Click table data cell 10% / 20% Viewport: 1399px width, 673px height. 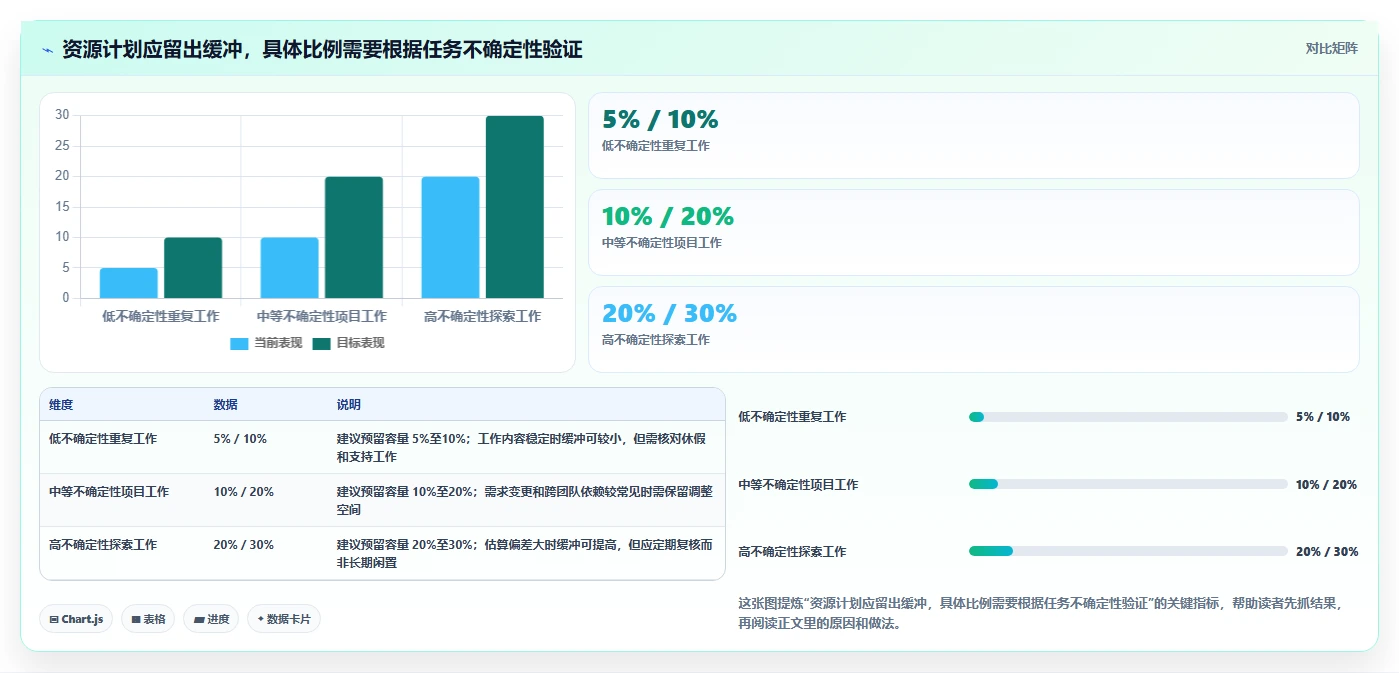coord(243,492)
